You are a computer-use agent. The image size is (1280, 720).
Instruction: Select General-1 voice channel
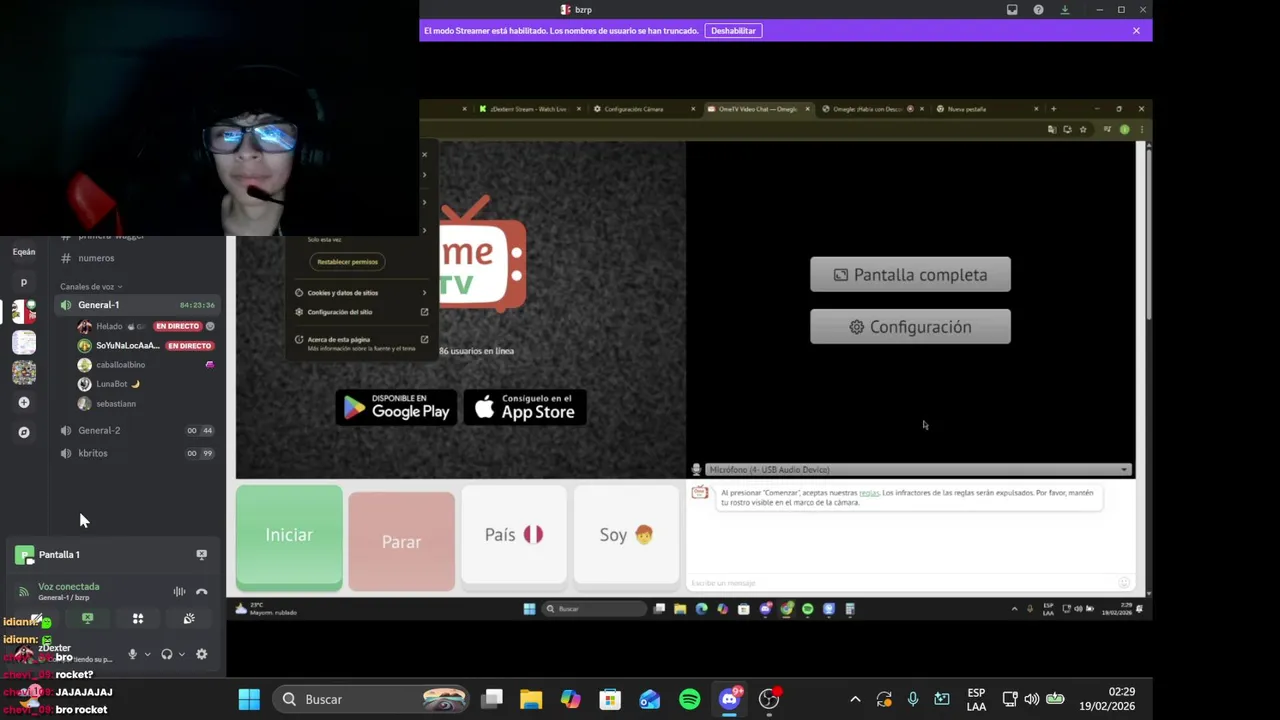coord(138,305)
